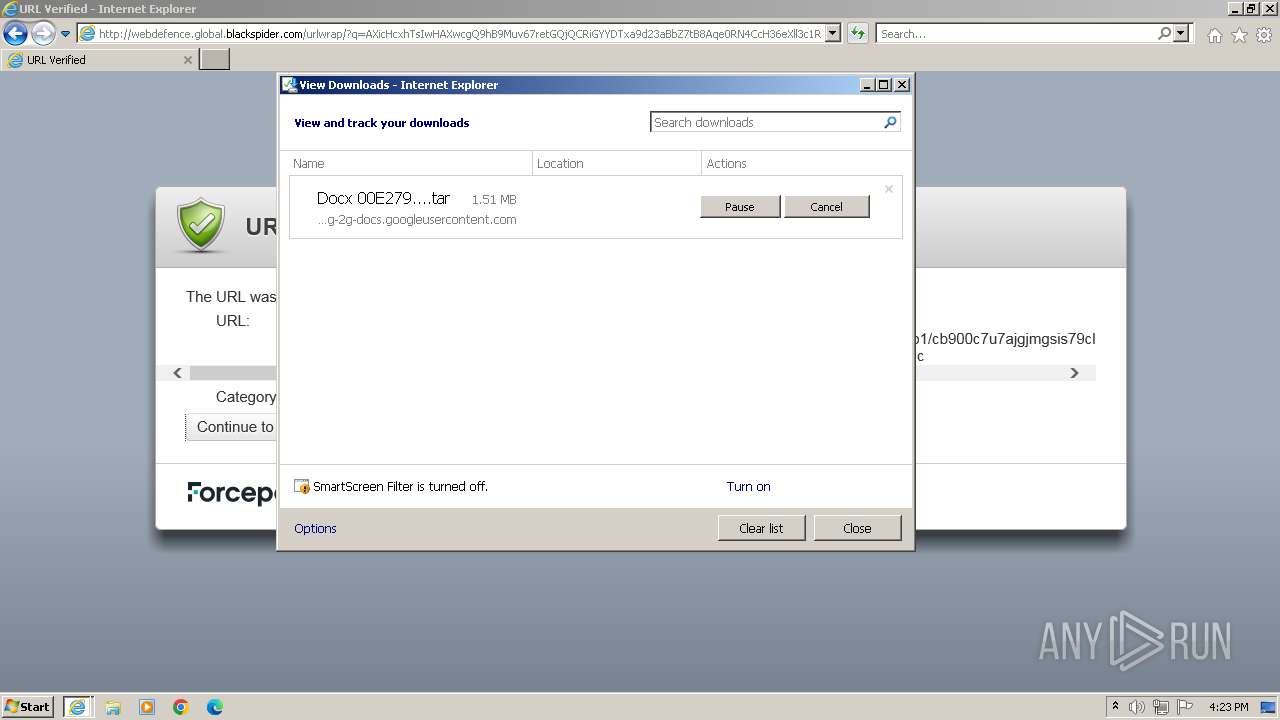Open a new blank tab

[x=215, y=60]
